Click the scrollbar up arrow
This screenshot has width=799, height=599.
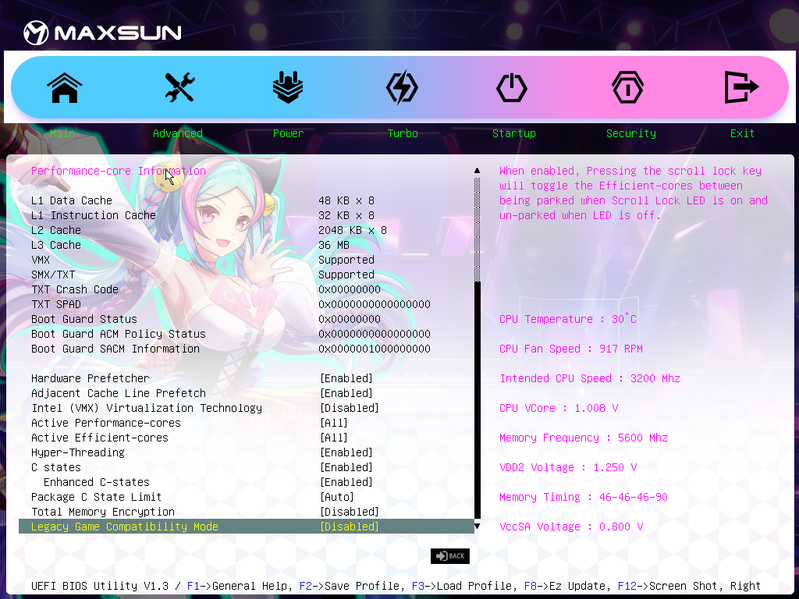click(x=477, y=171)
